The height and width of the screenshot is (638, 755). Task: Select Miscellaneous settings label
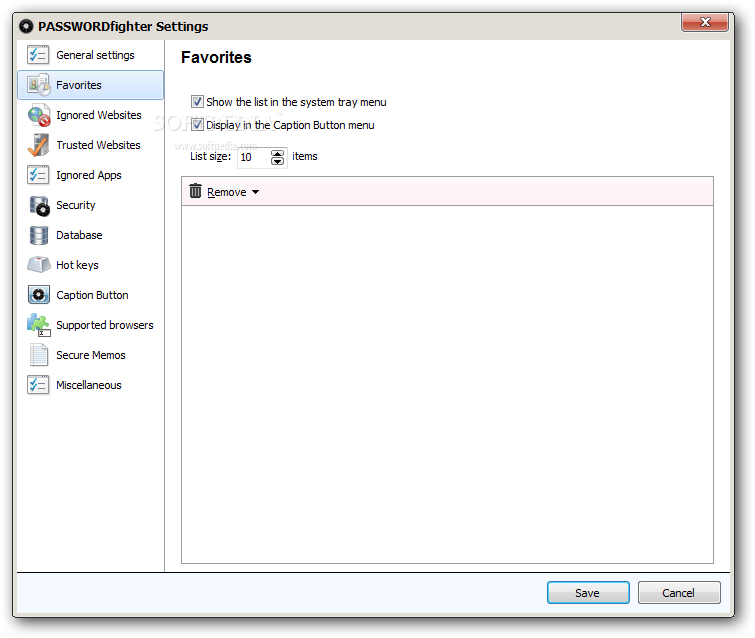point(89,385)
